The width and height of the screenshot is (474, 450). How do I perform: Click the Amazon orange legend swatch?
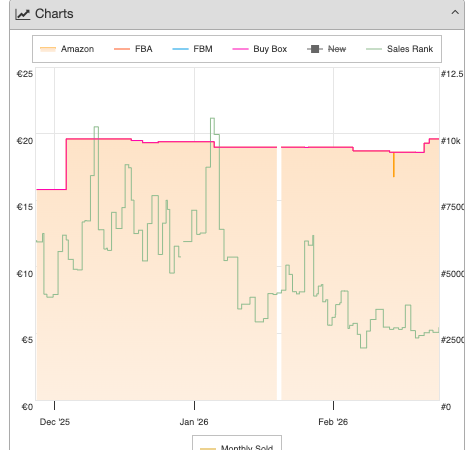(48, 49)
